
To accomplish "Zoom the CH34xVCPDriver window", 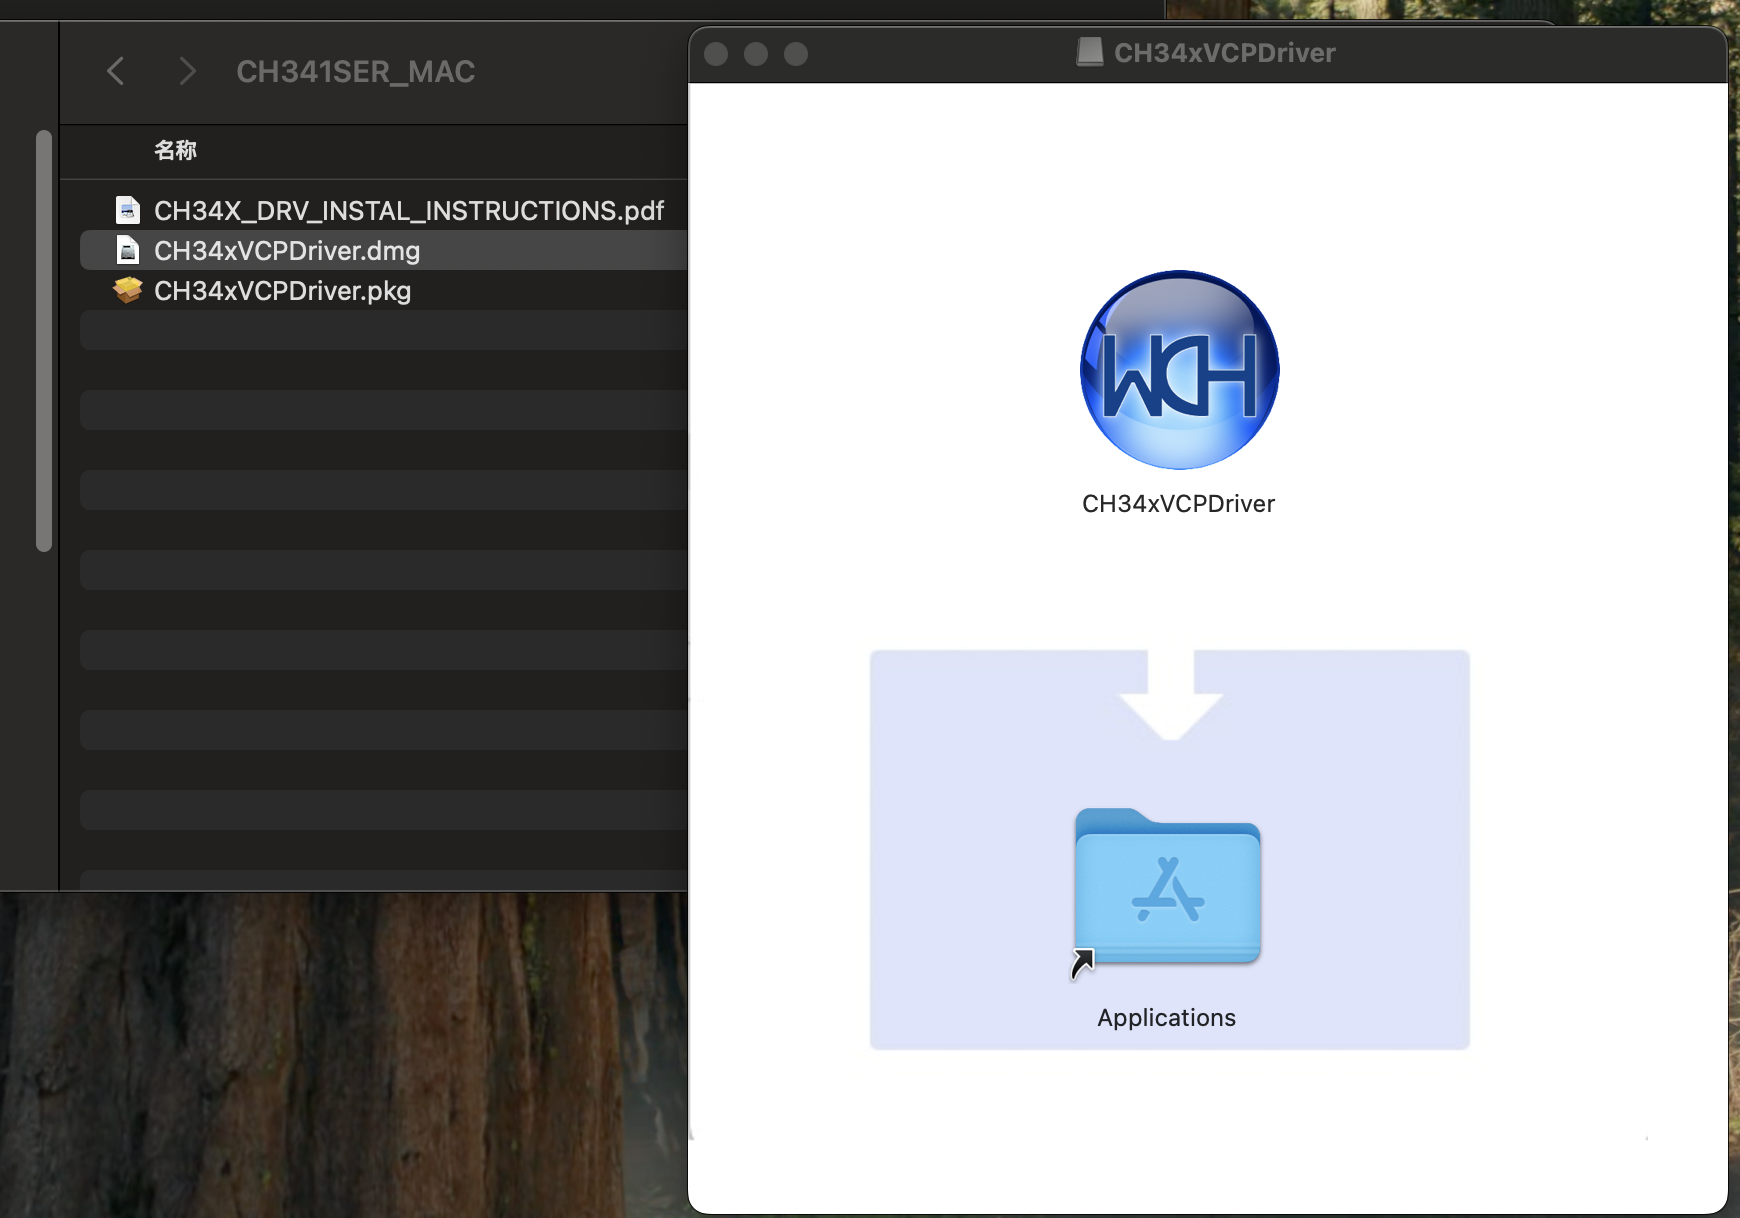I will 796,54.
